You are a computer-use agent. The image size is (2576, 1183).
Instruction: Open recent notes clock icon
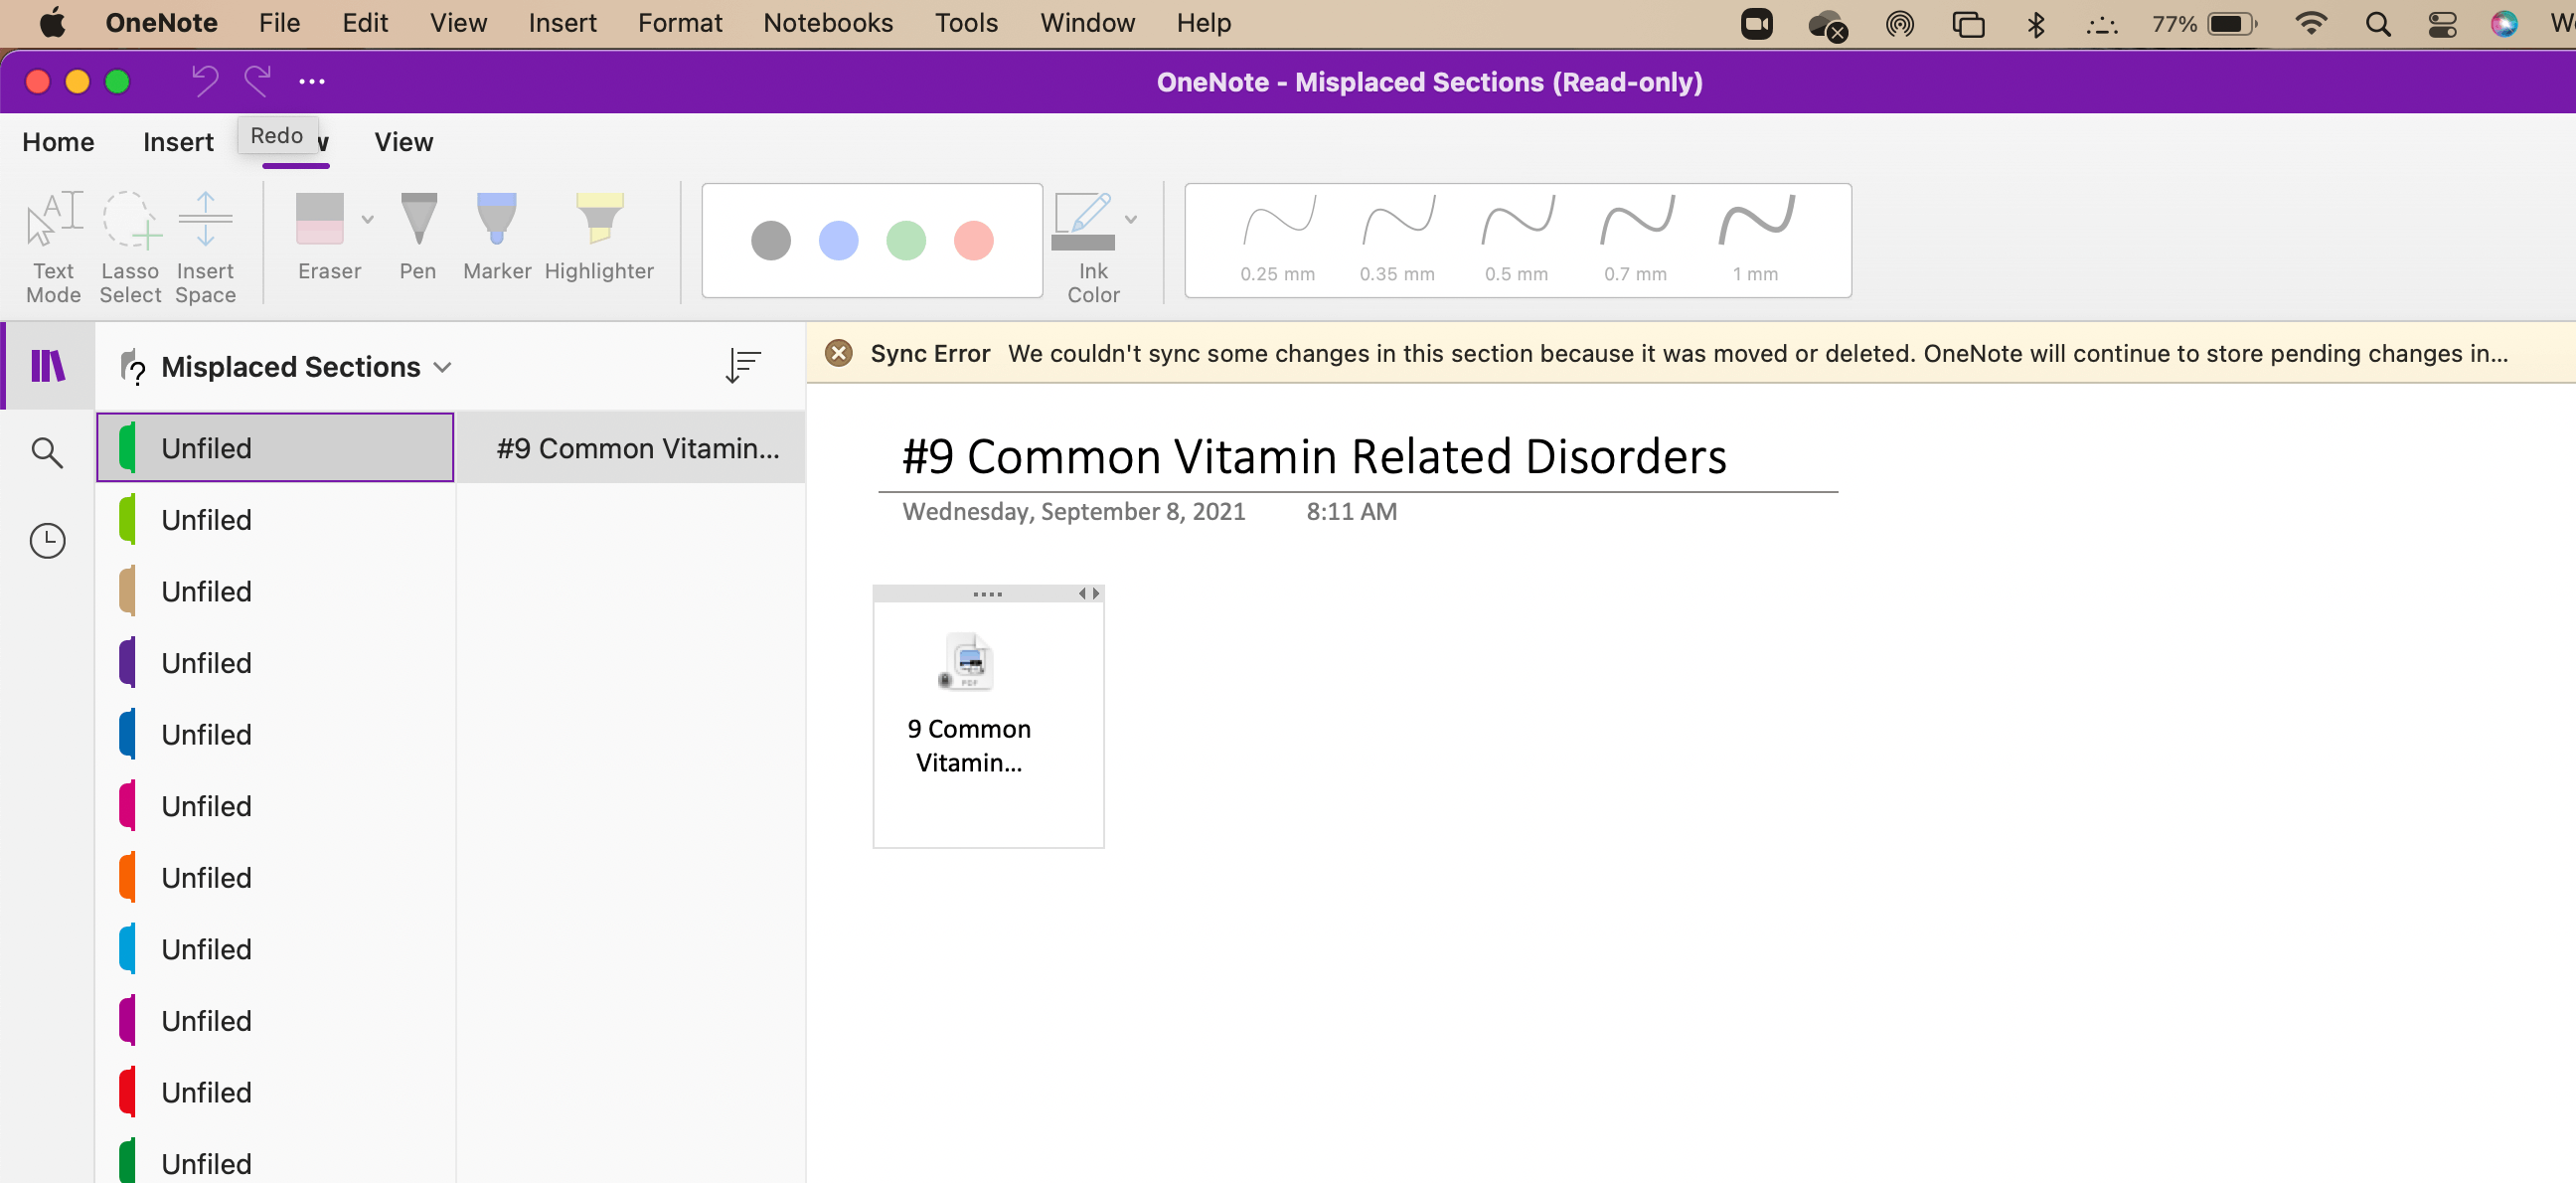(x=47, y=541)
